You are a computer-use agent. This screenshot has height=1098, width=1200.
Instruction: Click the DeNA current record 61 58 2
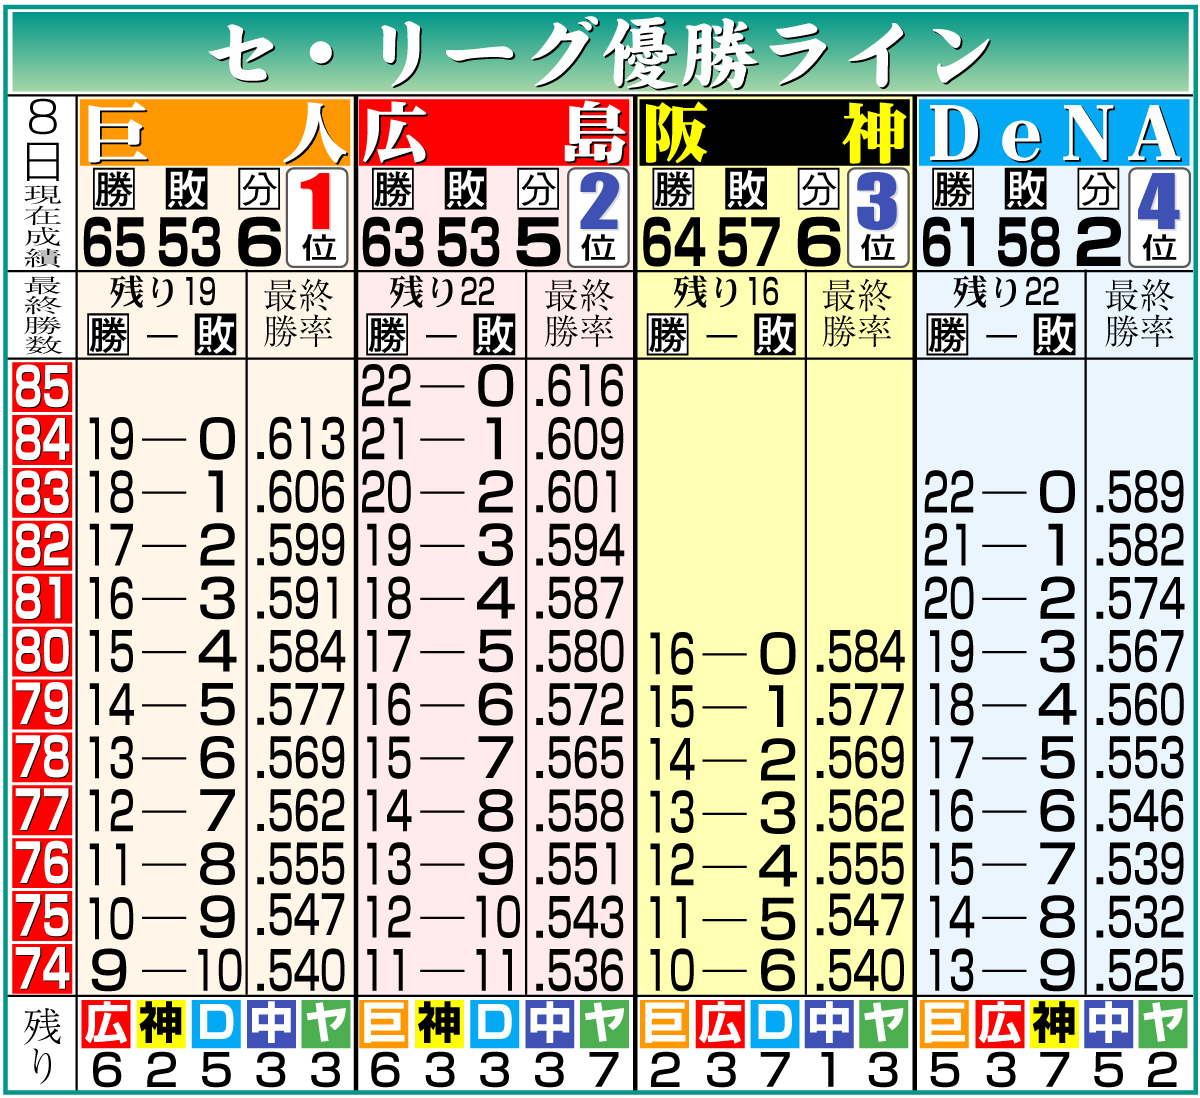pyautogui.click(x=1022, y=242)
